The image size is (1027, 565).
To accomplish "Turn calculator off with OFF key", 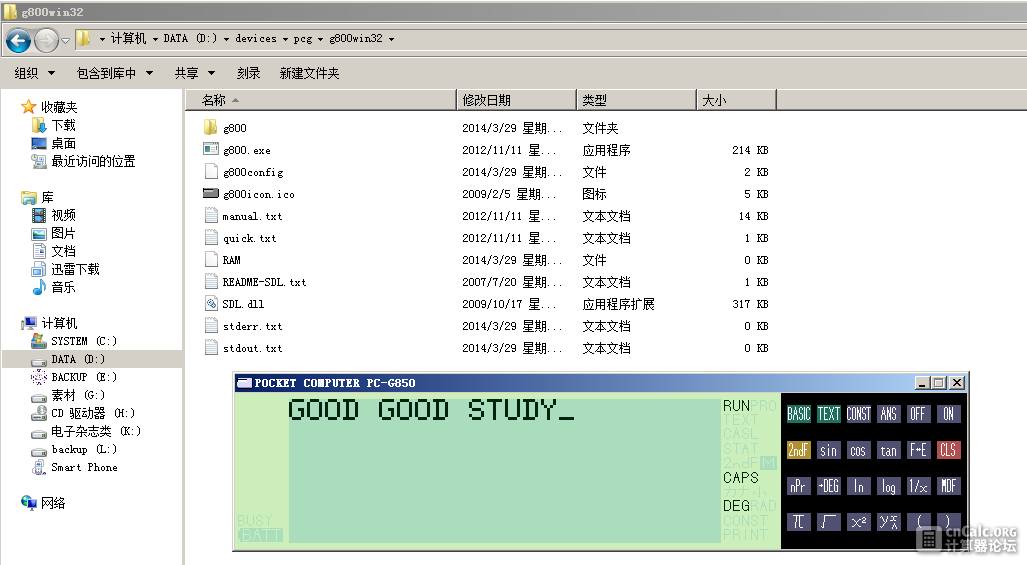I will point(918,414).
